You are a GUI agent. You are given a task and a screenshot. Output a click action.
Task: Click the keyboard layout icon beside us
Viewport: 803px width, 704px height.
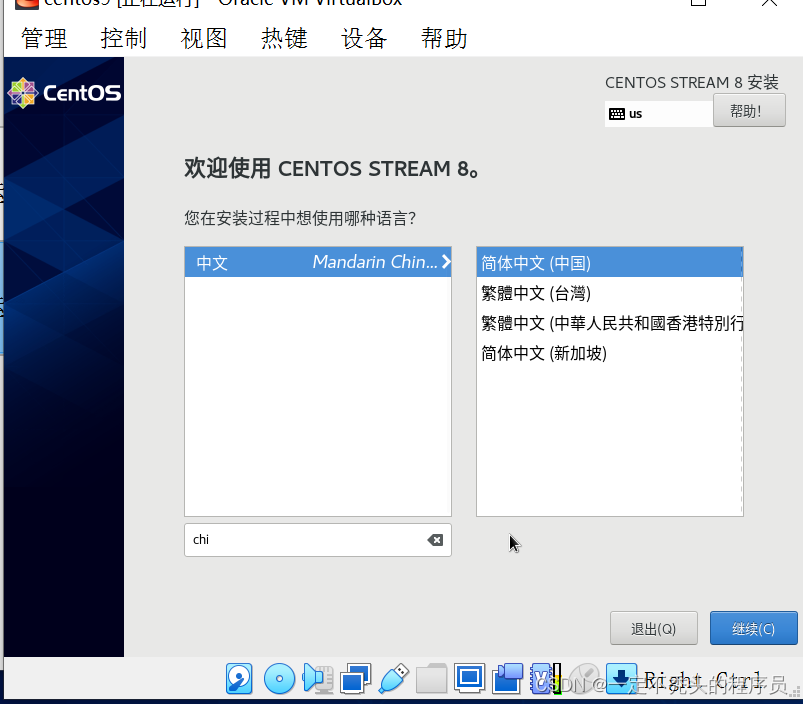(617, 114)
